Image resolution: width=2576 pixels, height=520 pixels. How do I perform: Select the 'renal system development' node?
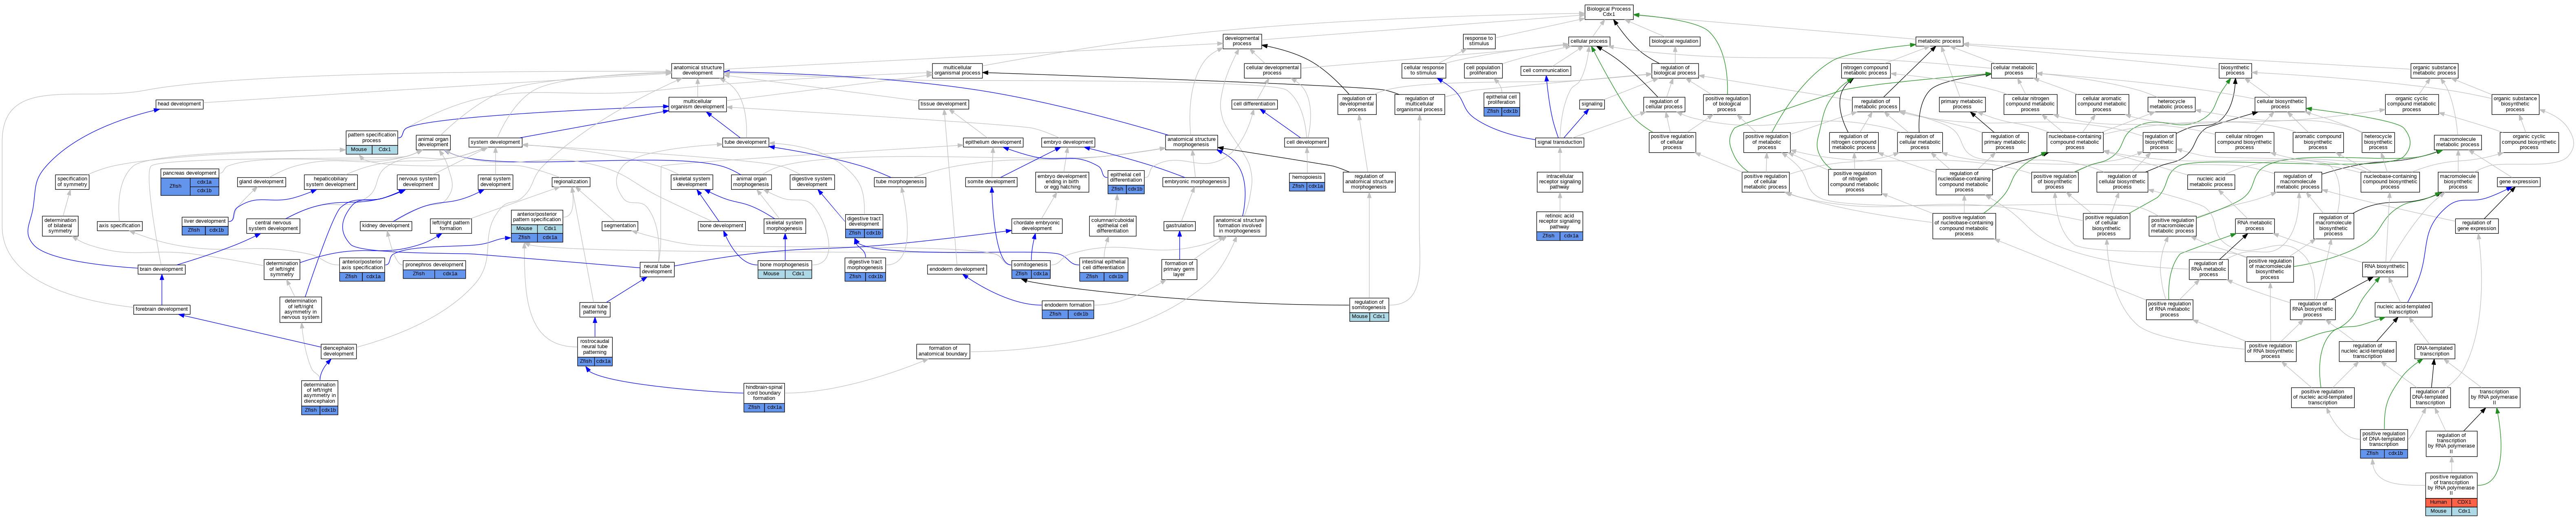click(495, 182)
